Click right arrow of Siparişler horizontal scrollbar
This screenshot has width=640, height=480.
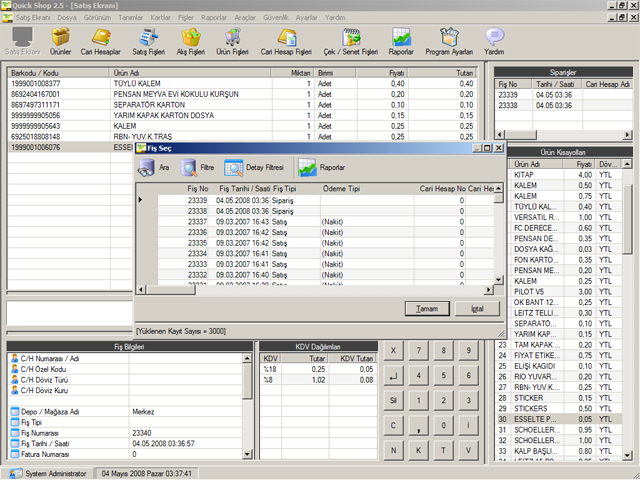tap(628, 135)
